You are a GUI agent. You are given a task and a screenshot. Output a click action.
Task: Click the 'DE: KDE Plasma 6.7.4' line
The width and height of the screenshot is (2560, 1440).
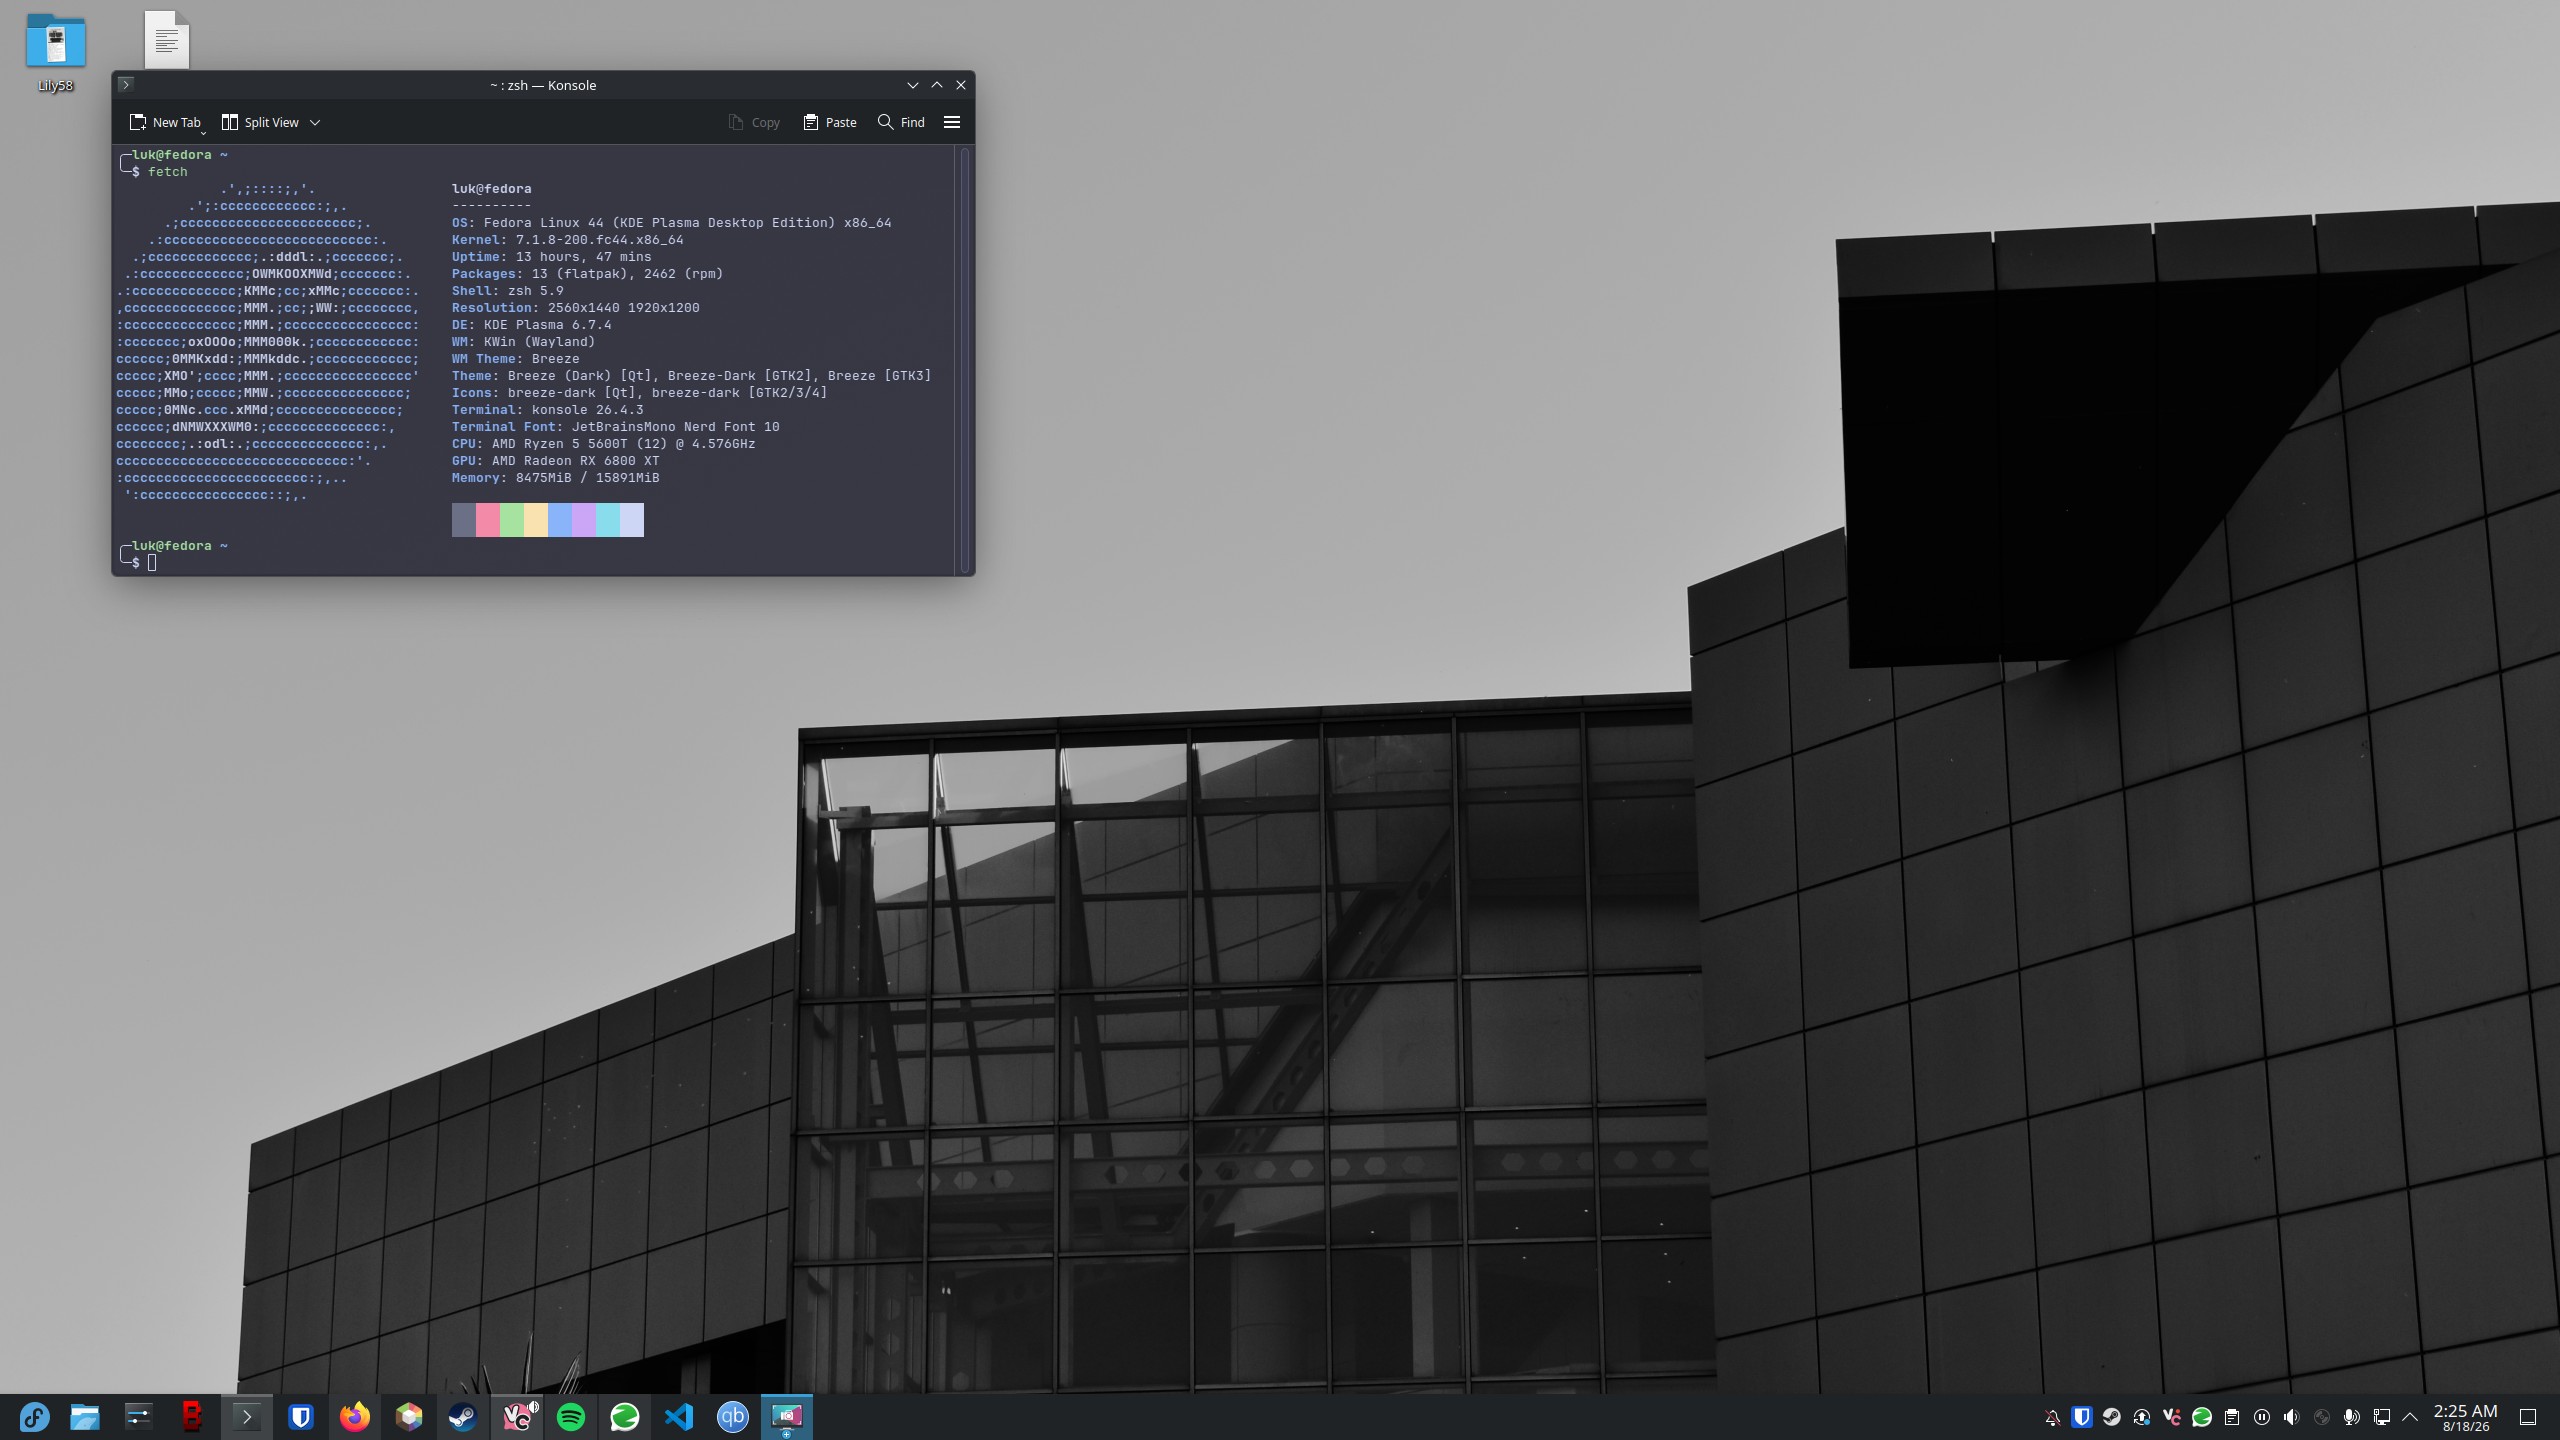tap(531, 325)
